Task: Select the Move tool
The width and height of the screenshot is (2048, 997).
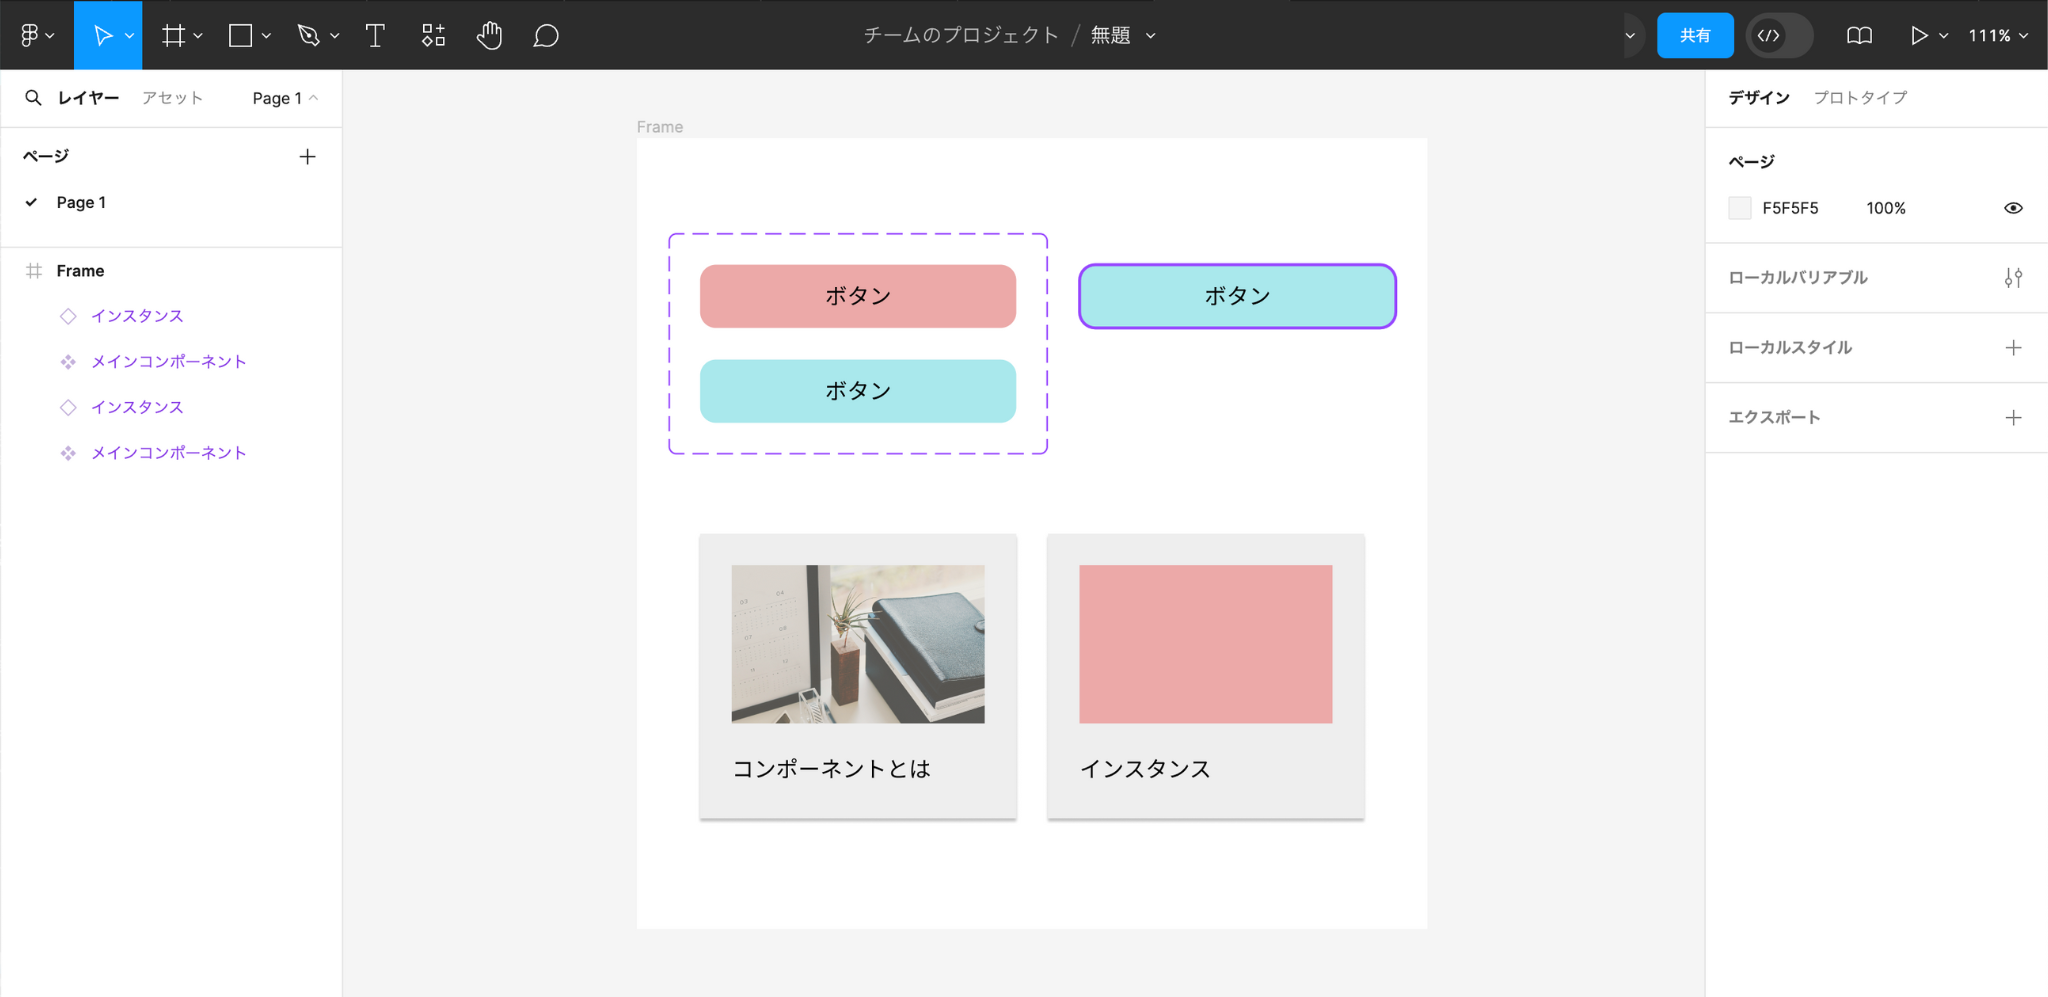Action: pyautogui.click(x=102, y=35)
